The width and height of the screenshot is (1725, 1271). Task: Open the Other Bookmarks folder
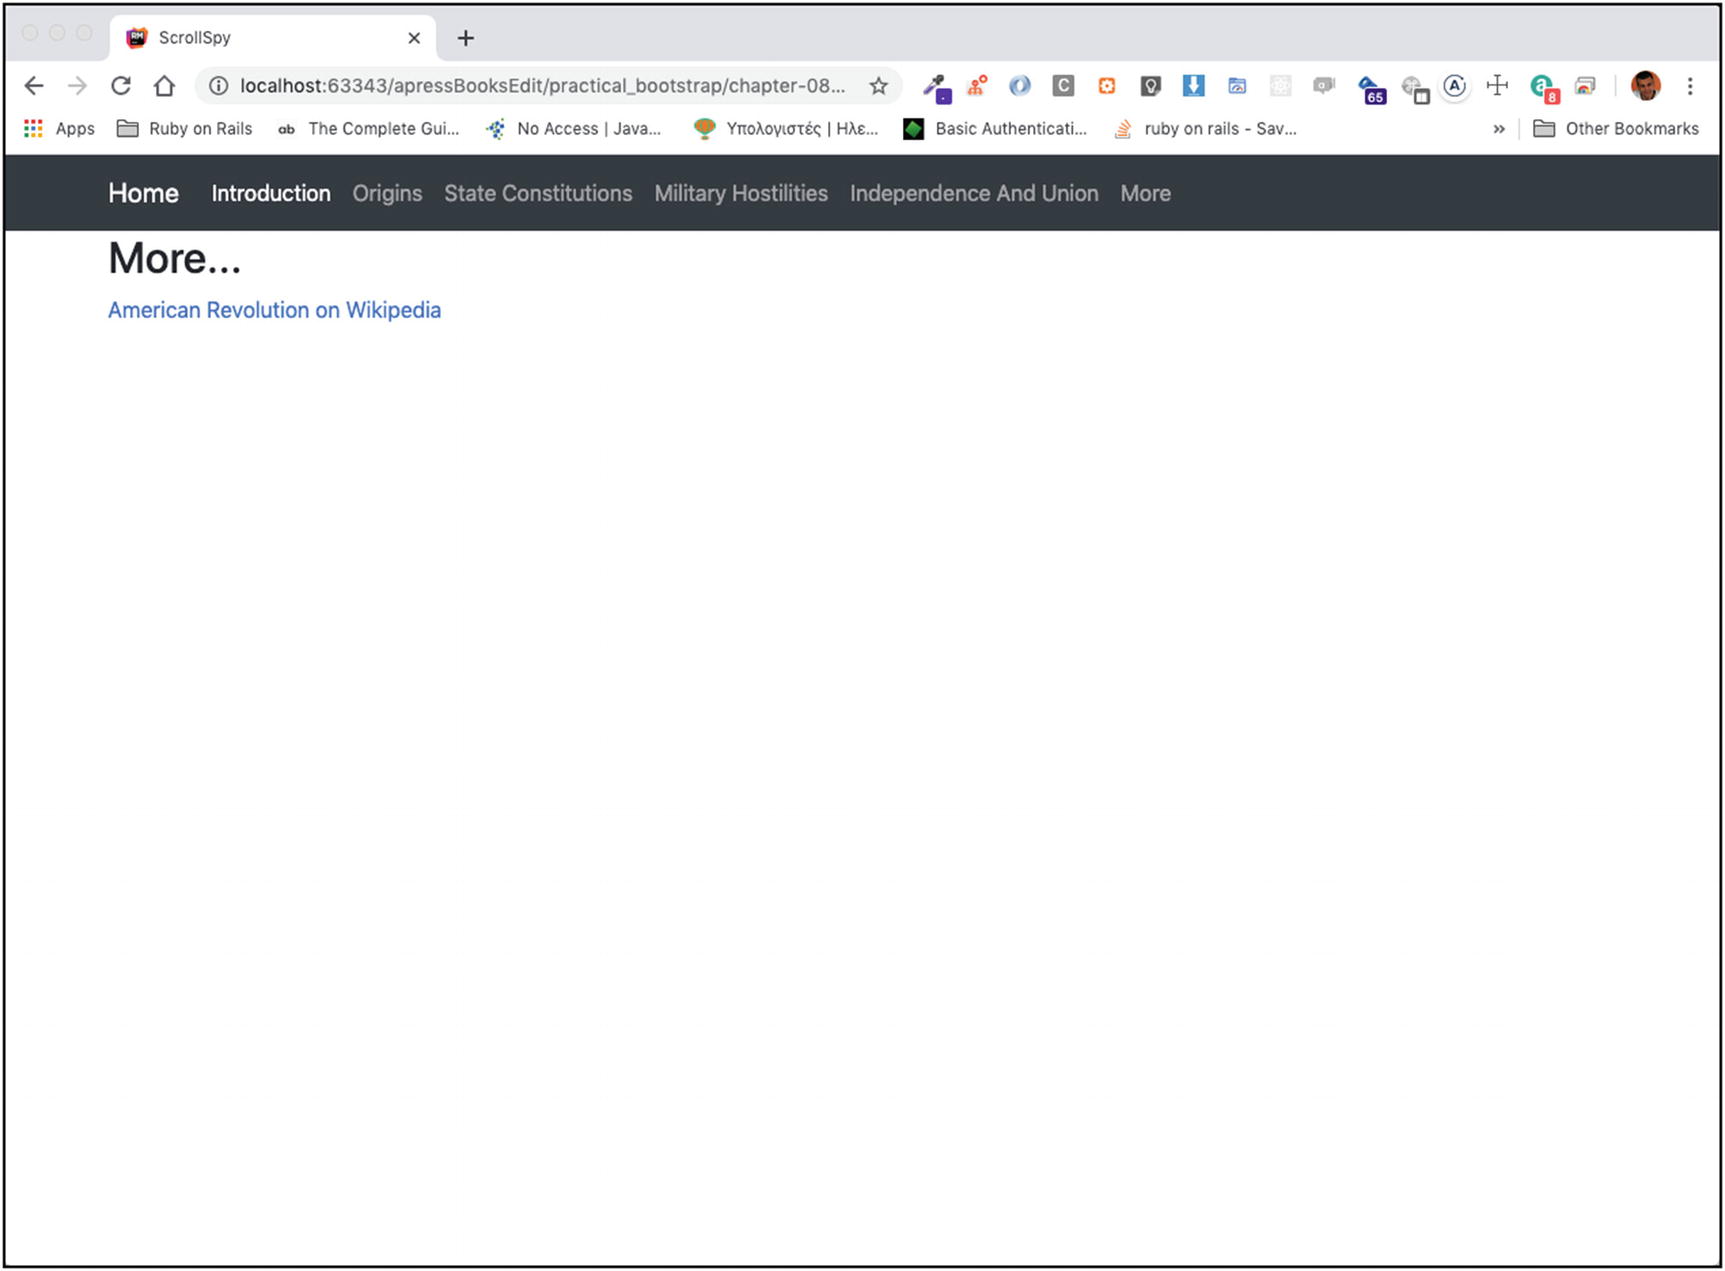(1616, 129)
